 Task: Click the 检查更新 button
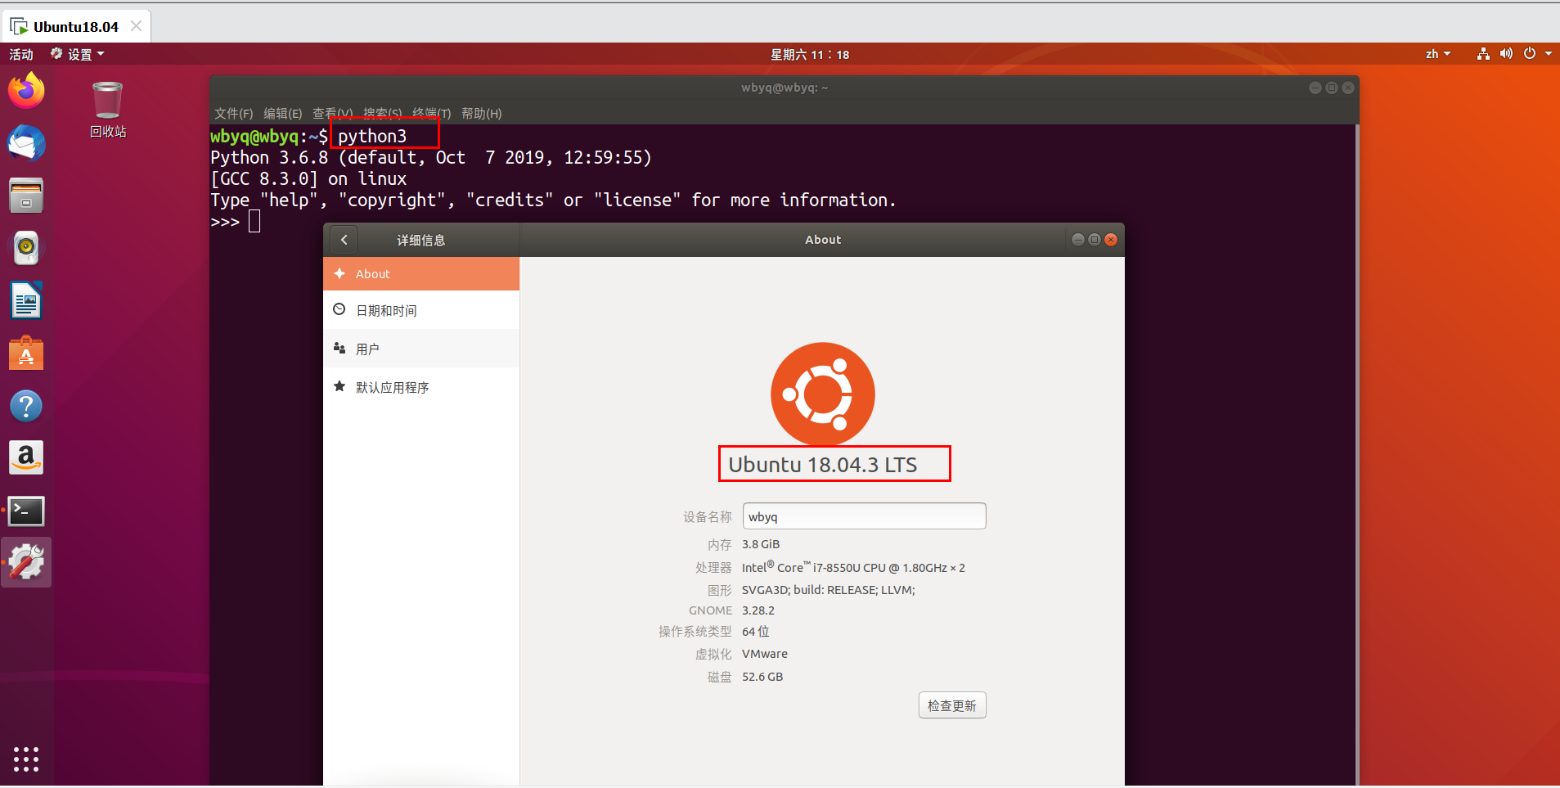coord(952,705)
